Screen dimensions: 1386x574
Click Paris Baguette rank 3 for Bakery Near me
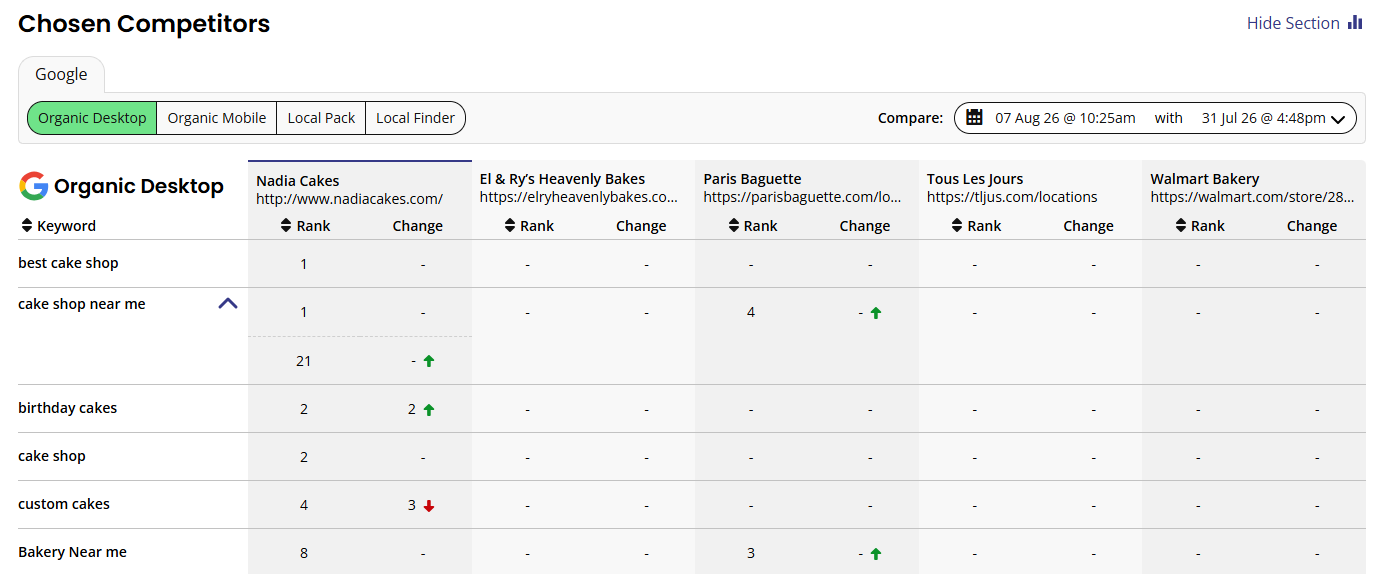point(751,553)
